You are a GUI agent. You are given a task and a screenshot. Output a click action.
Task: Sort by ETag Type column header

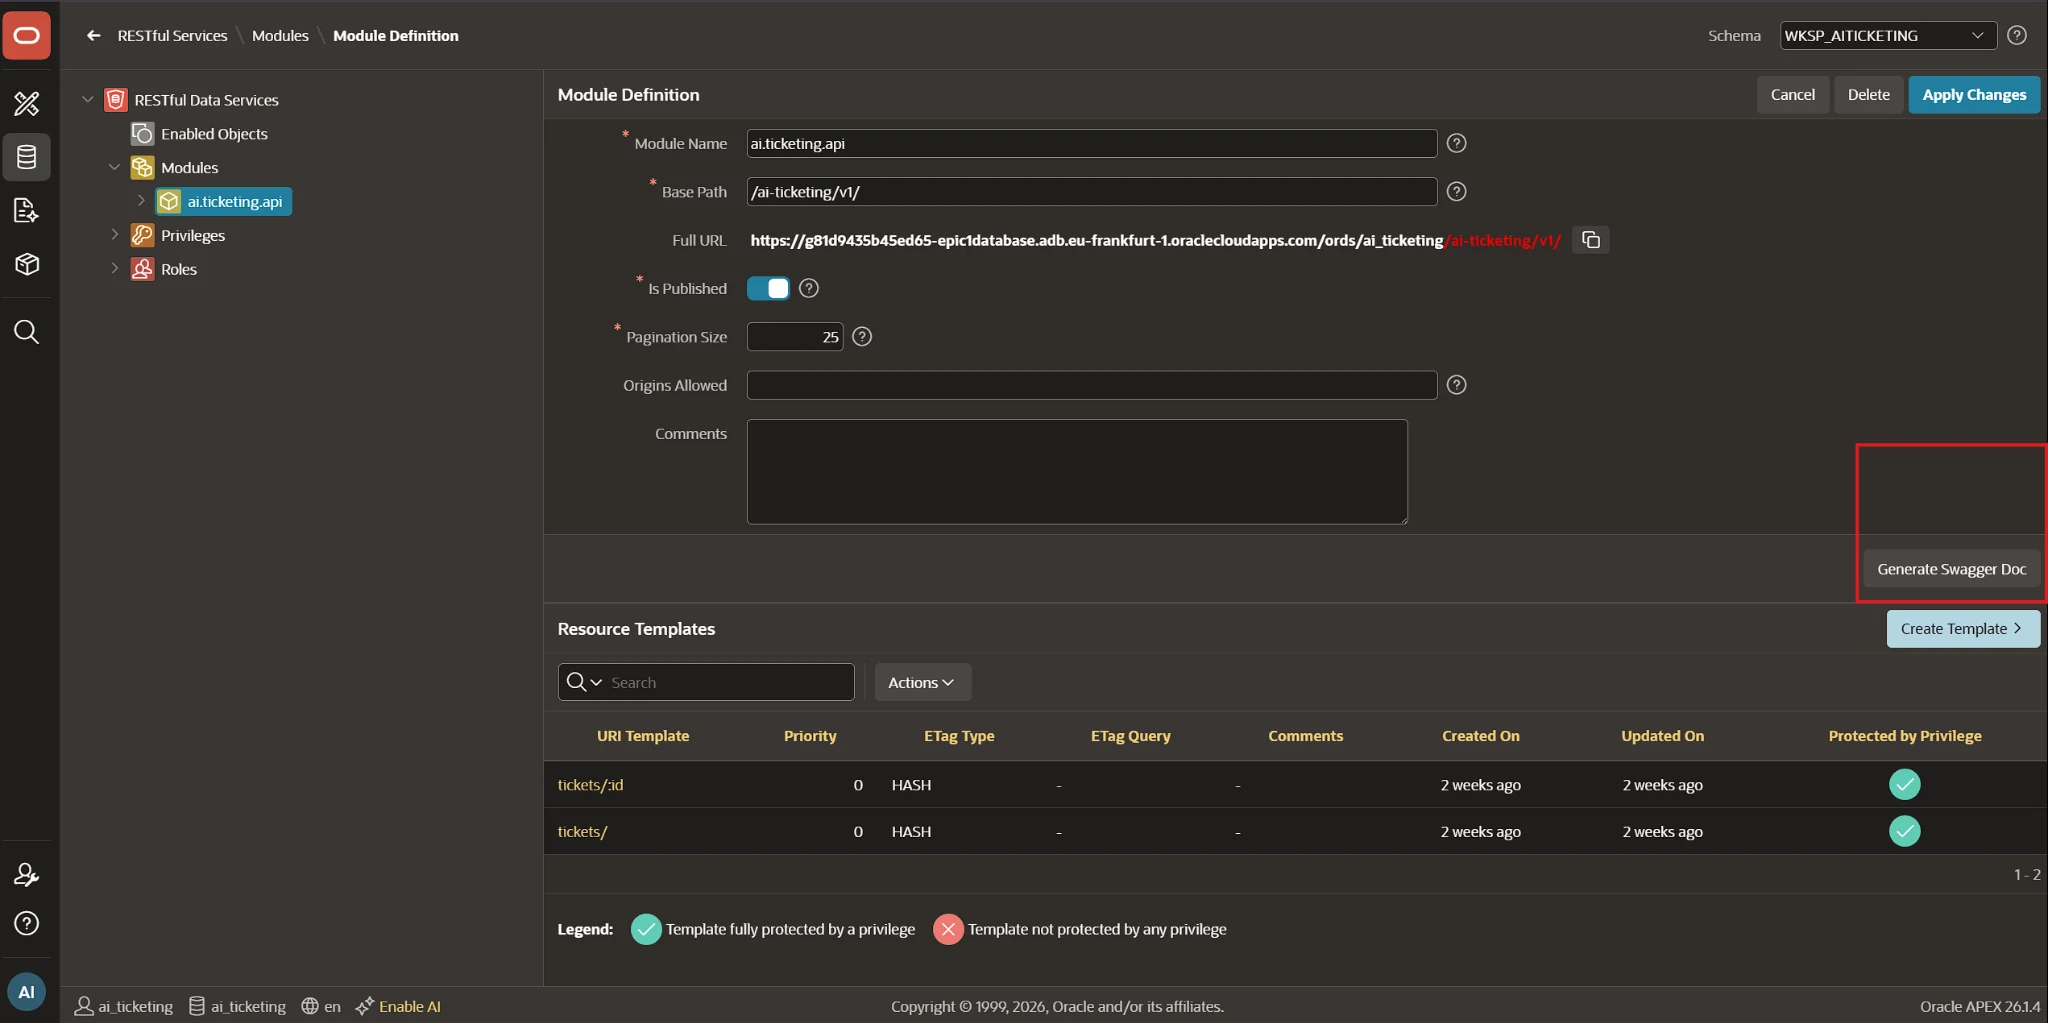click(959, 736)
